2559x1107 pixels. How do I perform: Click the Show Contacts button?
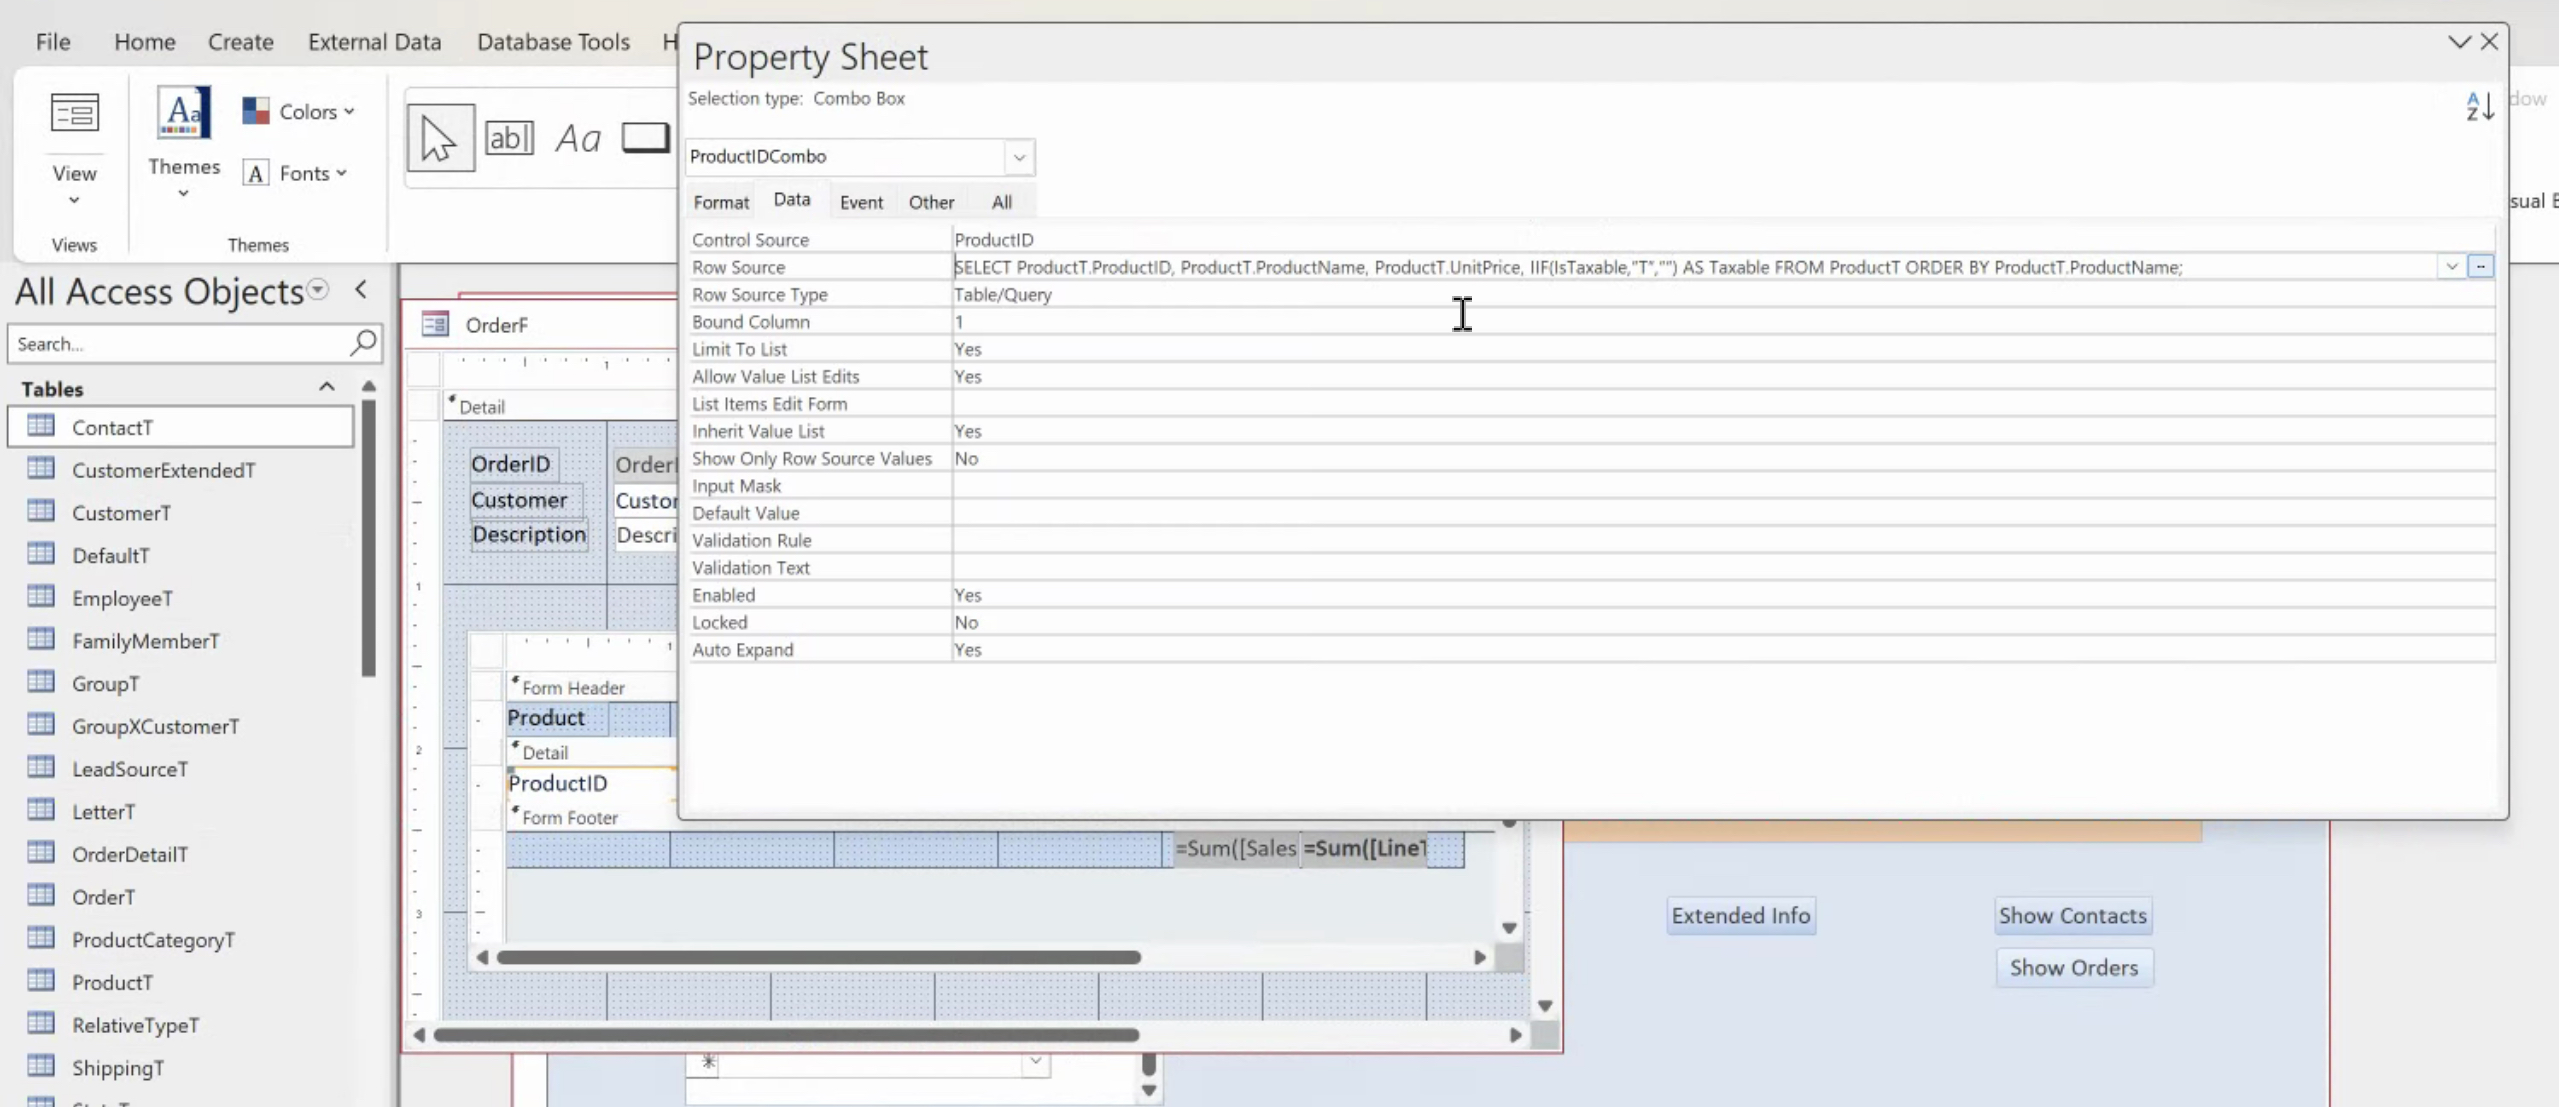pyautogui.click(x=2072, y=915)
